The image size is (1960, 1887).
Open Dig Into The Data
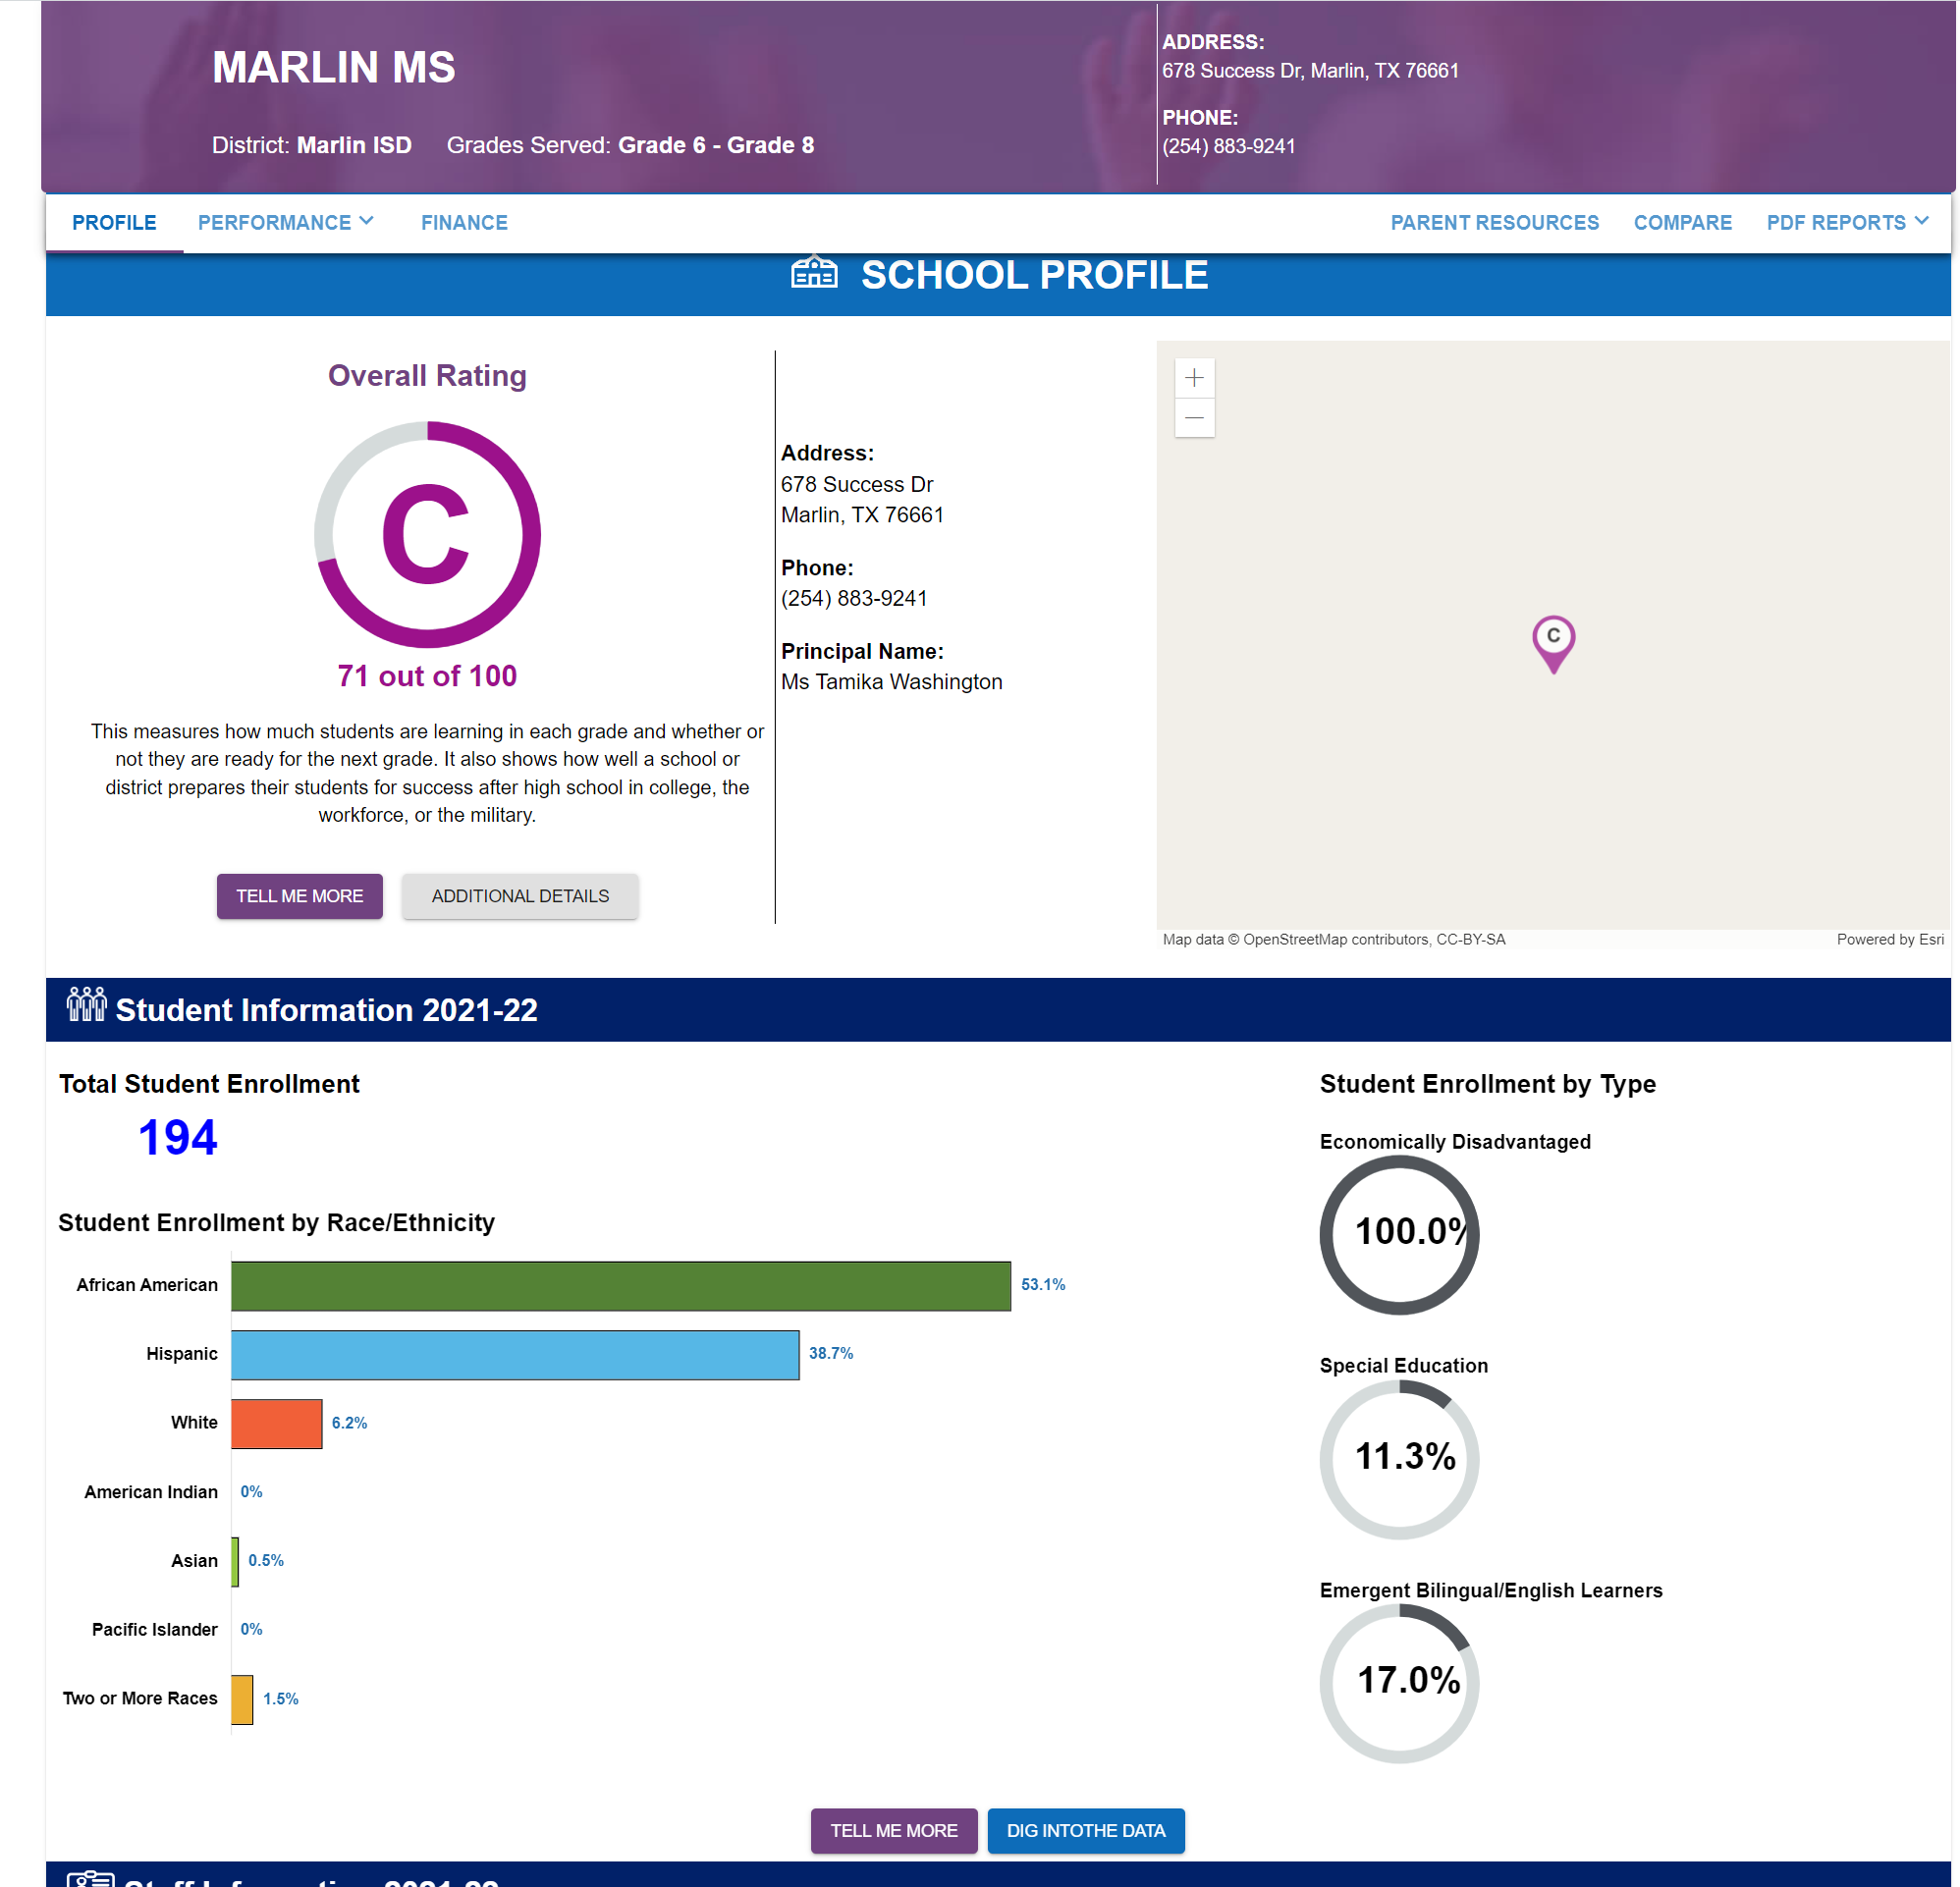pyautogui.click(x=1085, y=1830)
